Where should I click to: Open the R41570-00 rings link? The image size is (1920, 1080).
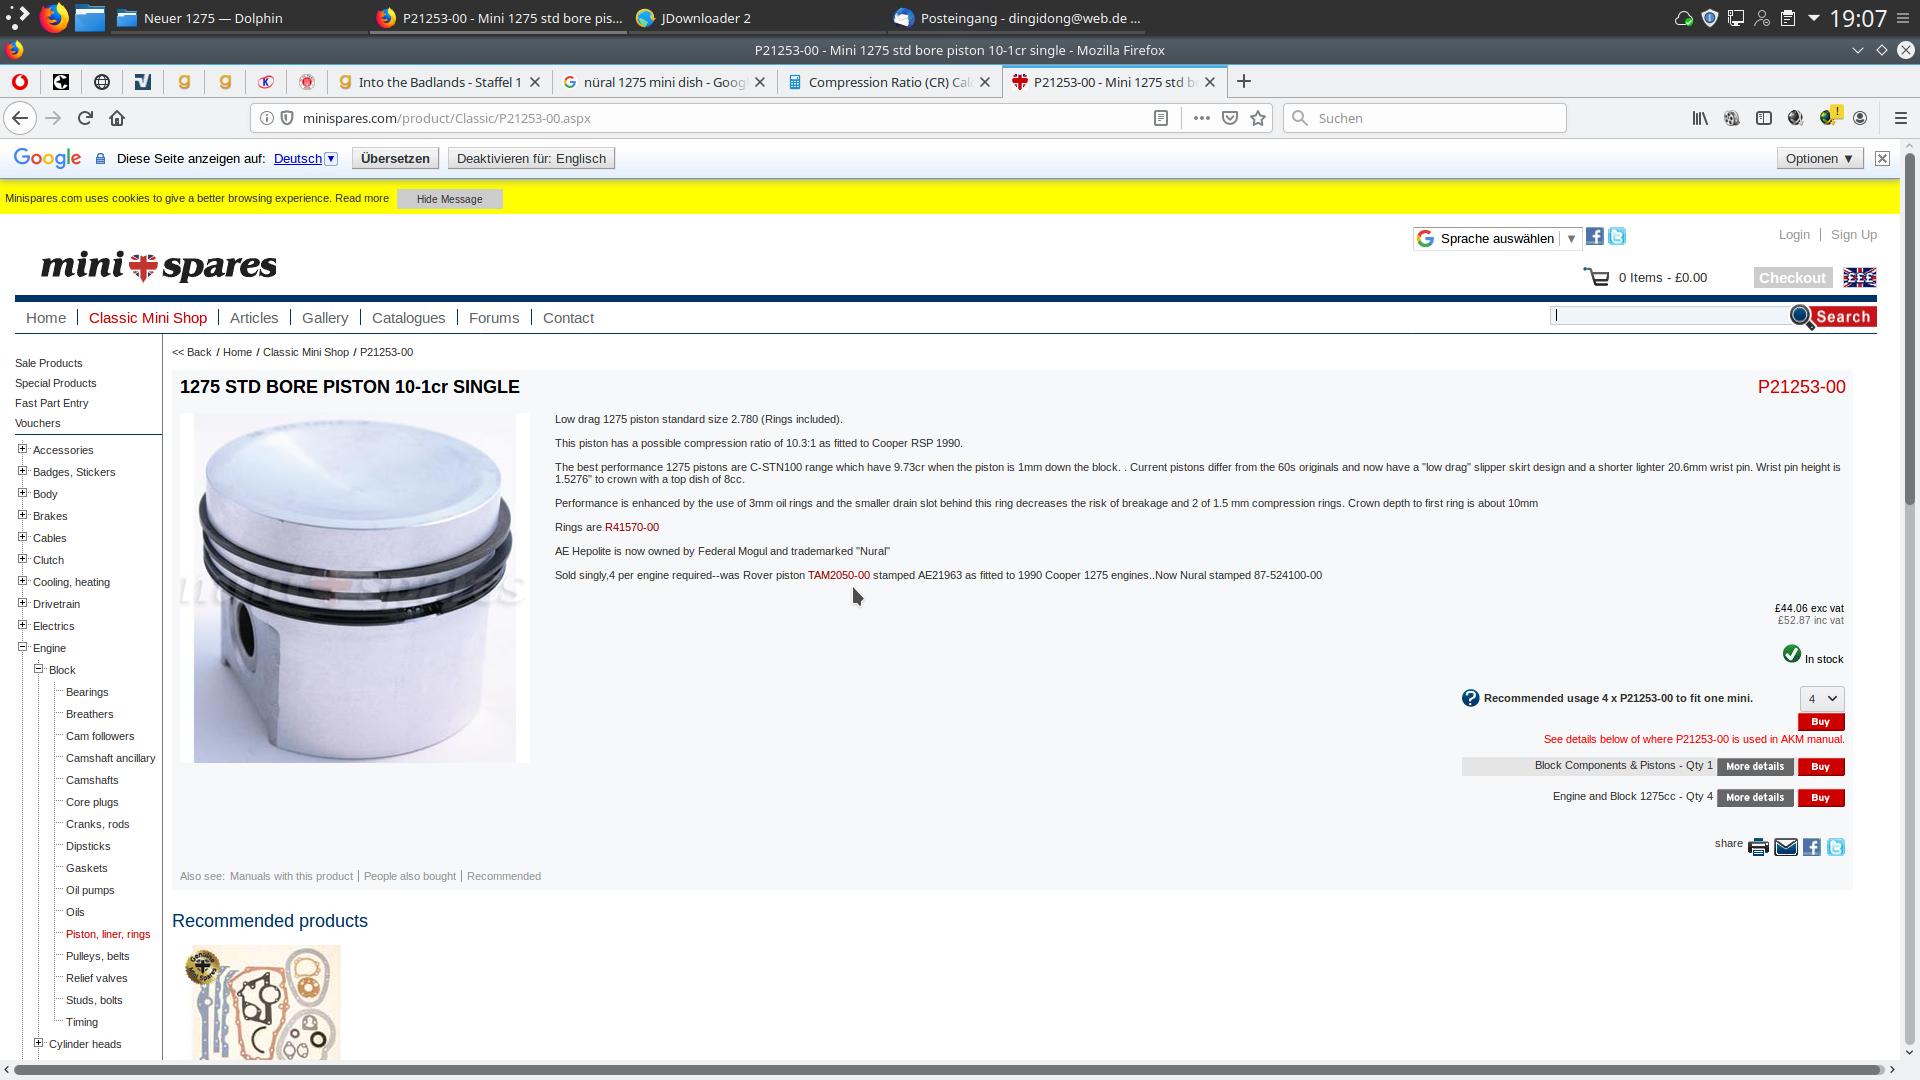pos(632,527)
